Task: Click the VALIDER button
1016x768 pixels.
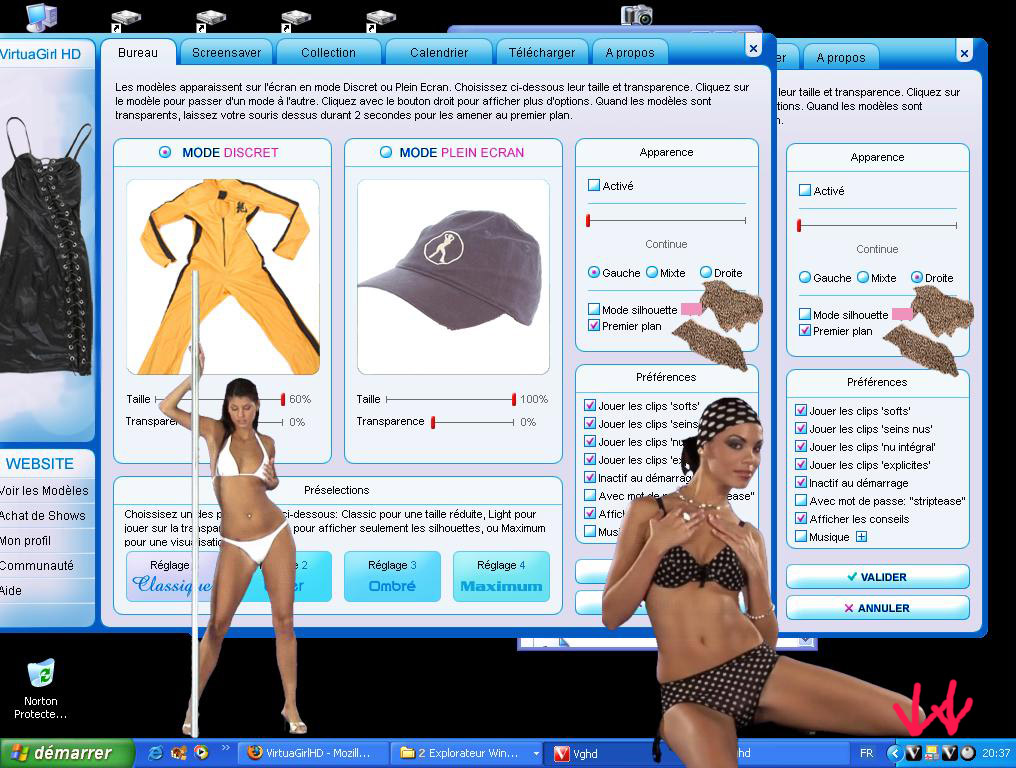Action: [877, 576]
